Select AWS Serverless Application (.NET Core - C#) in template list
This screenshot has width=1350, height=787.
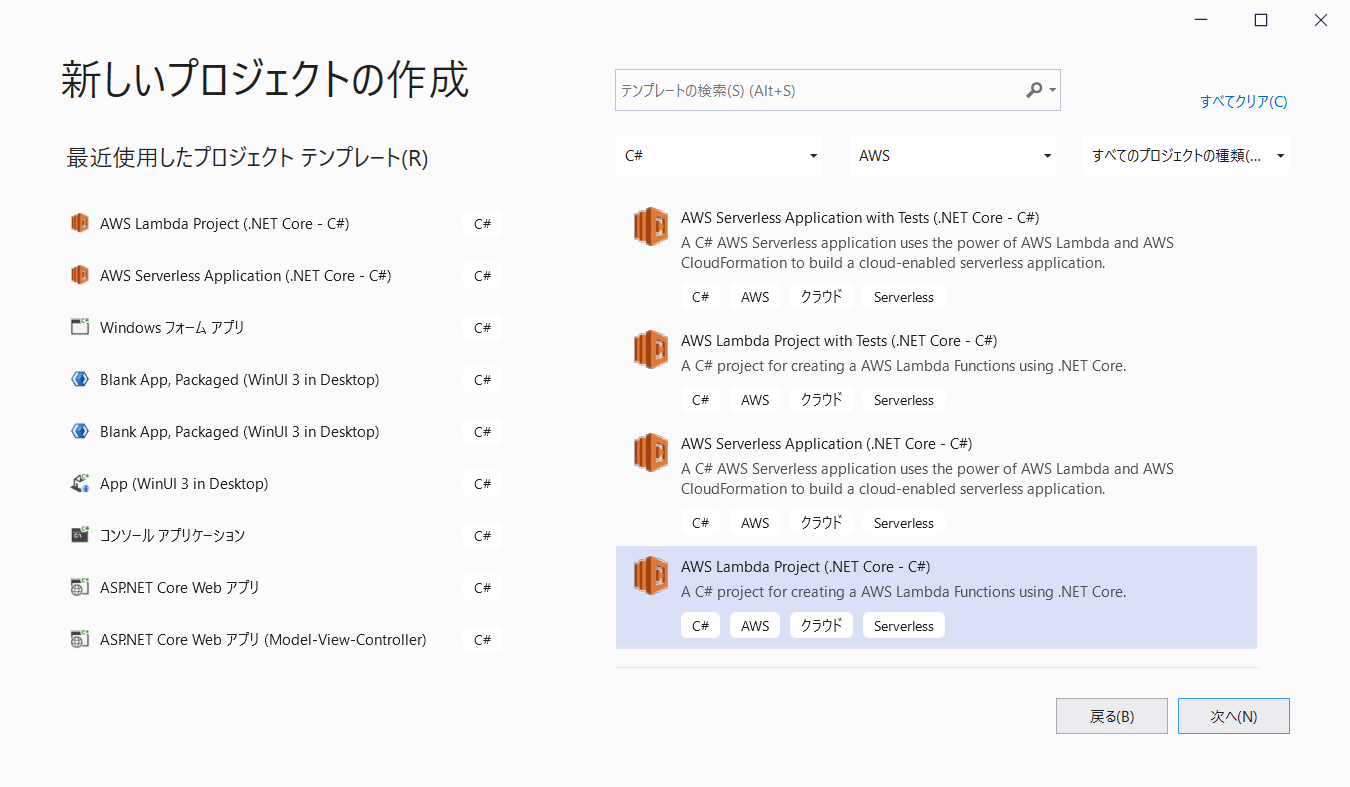click(936, 483)
